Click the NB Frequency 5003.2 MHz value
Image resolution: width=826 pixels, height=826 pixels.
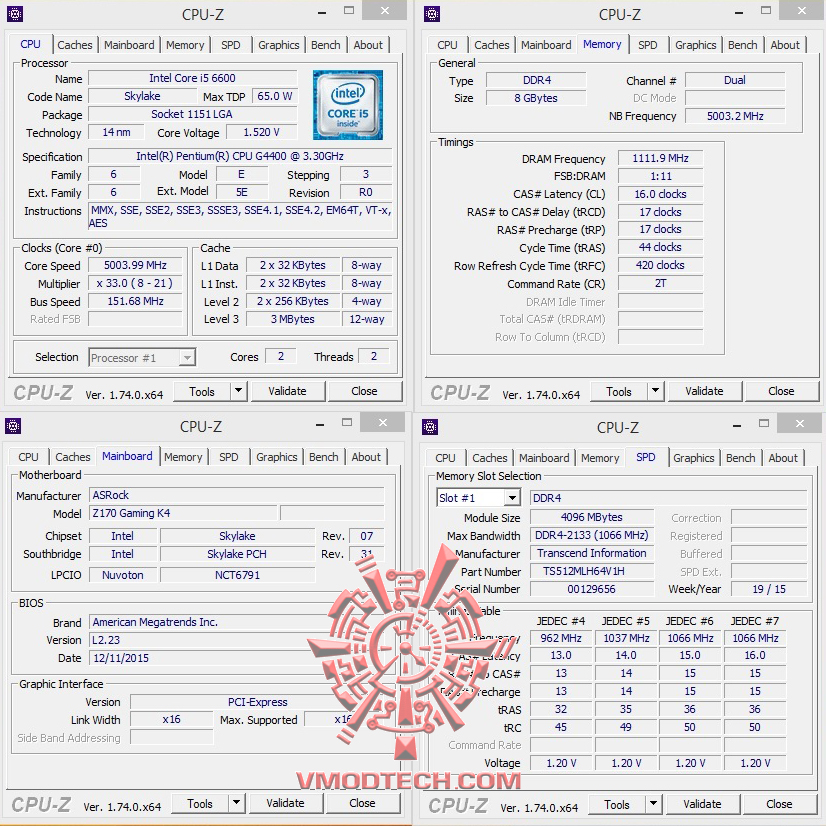(x=735, y=116)
